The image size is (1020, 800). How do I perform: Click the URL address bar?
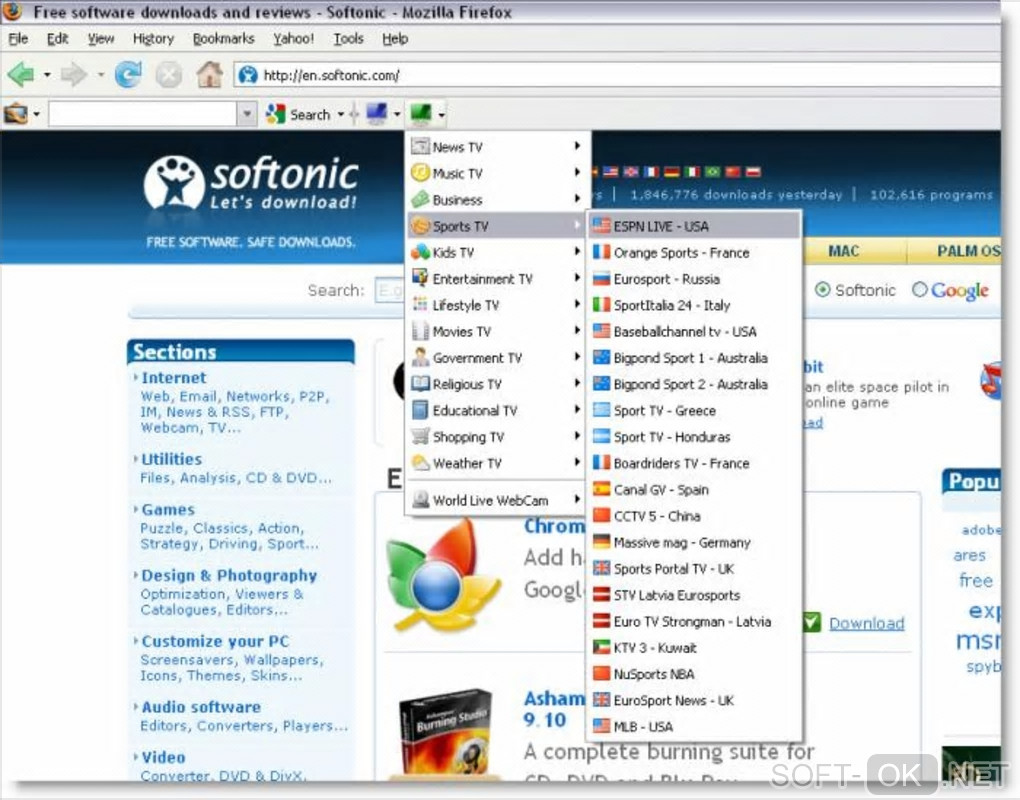tap(618, 75)
